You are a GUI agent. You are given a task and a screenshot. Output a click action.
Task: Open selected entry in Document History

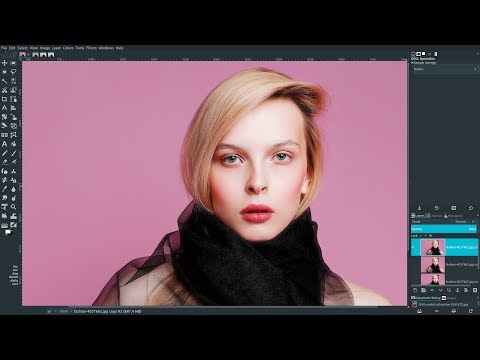[x=419, y=311]
